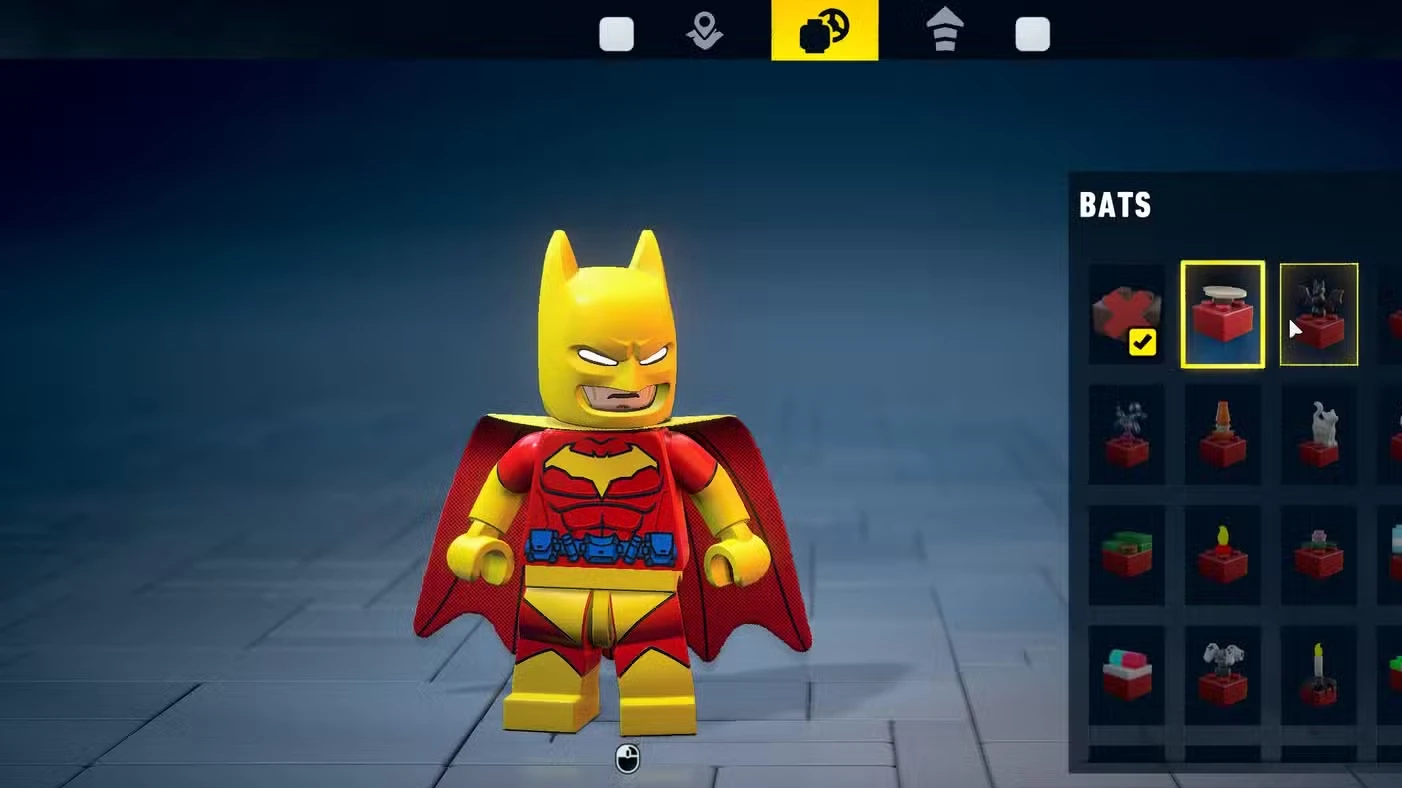
Task: Open the map location pin tab
Action: point(705,31)
